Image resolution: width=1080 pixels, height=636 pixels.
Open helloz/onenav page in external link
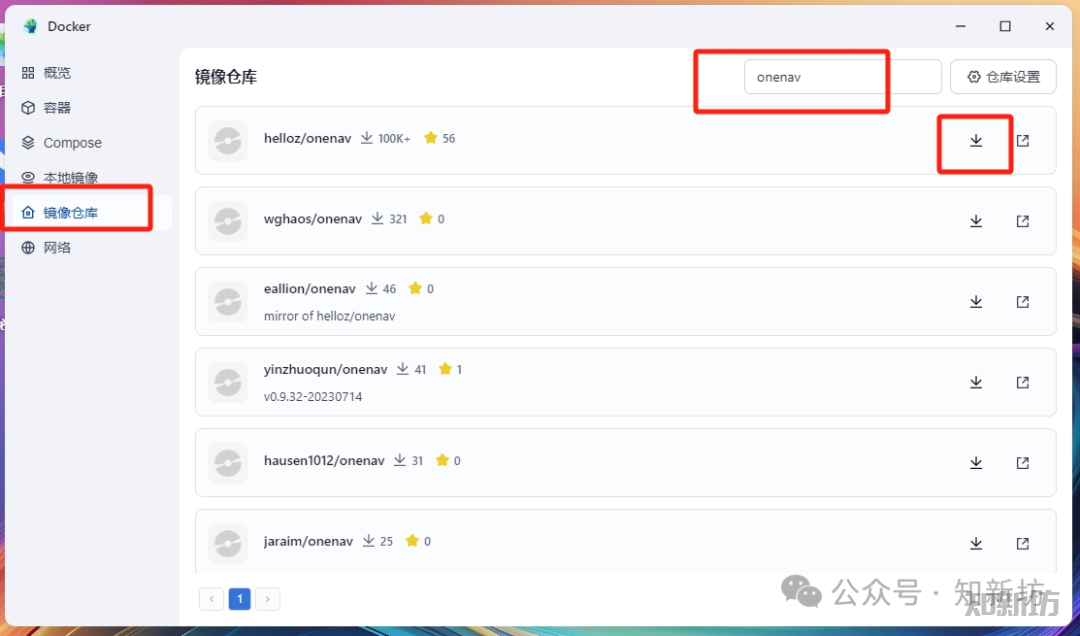point(1023,141)
